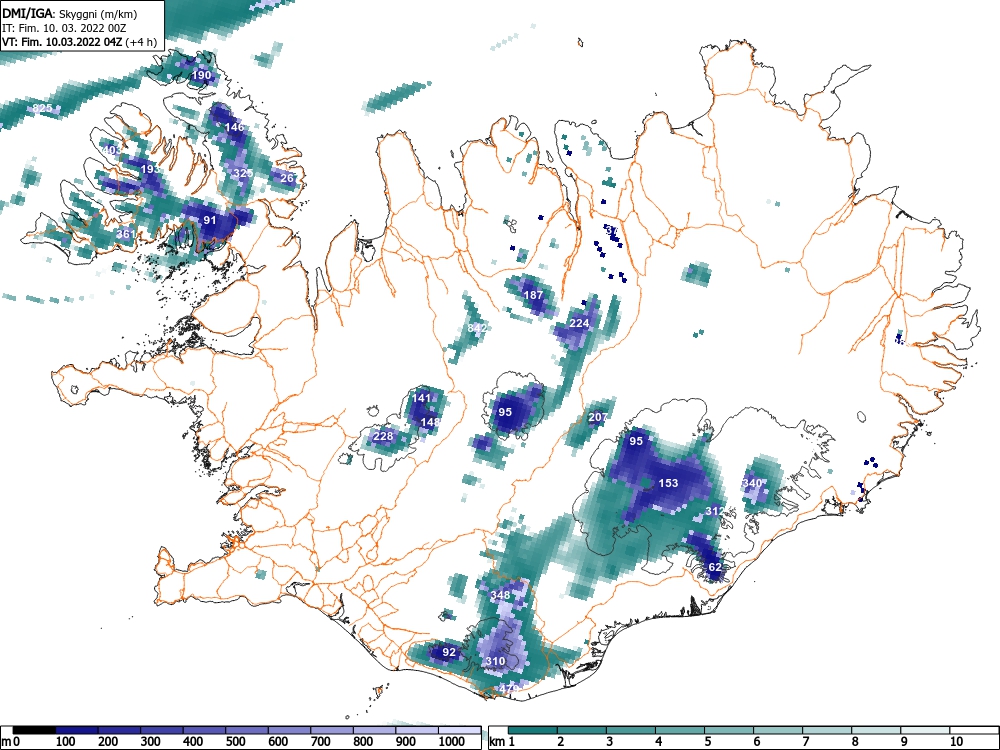1000x750 pixels.
Task: Click the 146 visibility label
Action: pos(234,127)
